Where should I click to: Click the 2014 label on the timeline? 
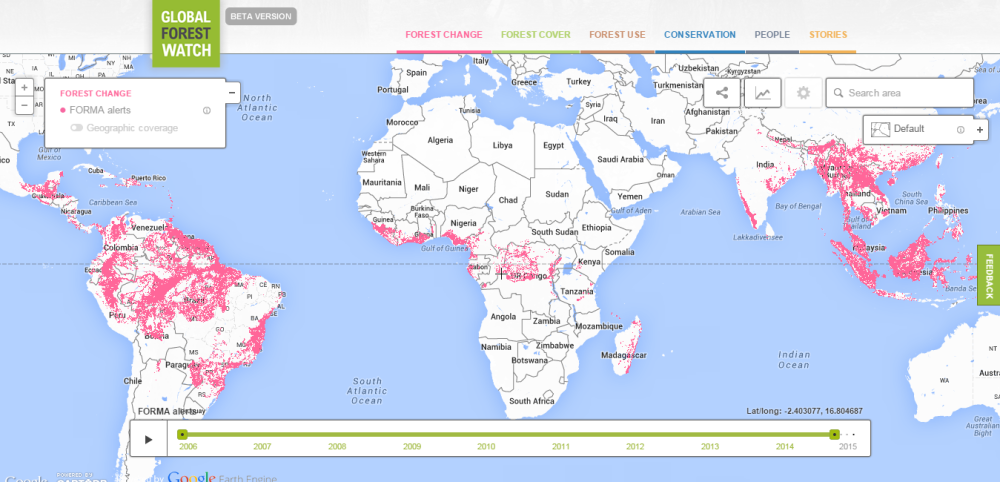tap(784, 446)
